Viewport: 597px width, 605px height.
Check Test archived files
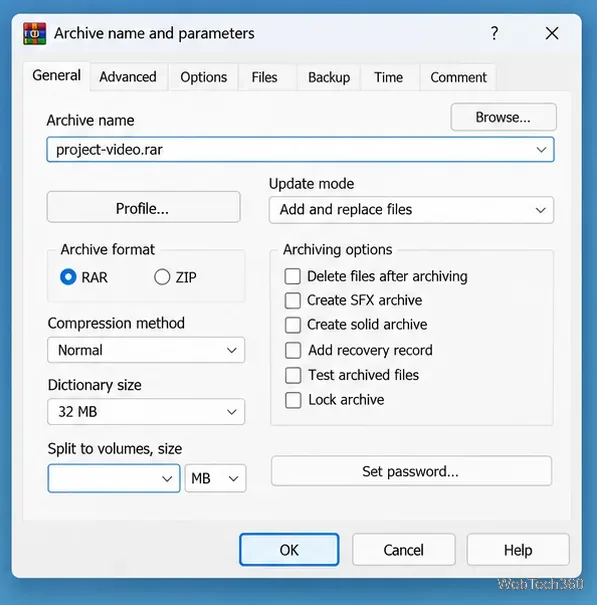293,375
